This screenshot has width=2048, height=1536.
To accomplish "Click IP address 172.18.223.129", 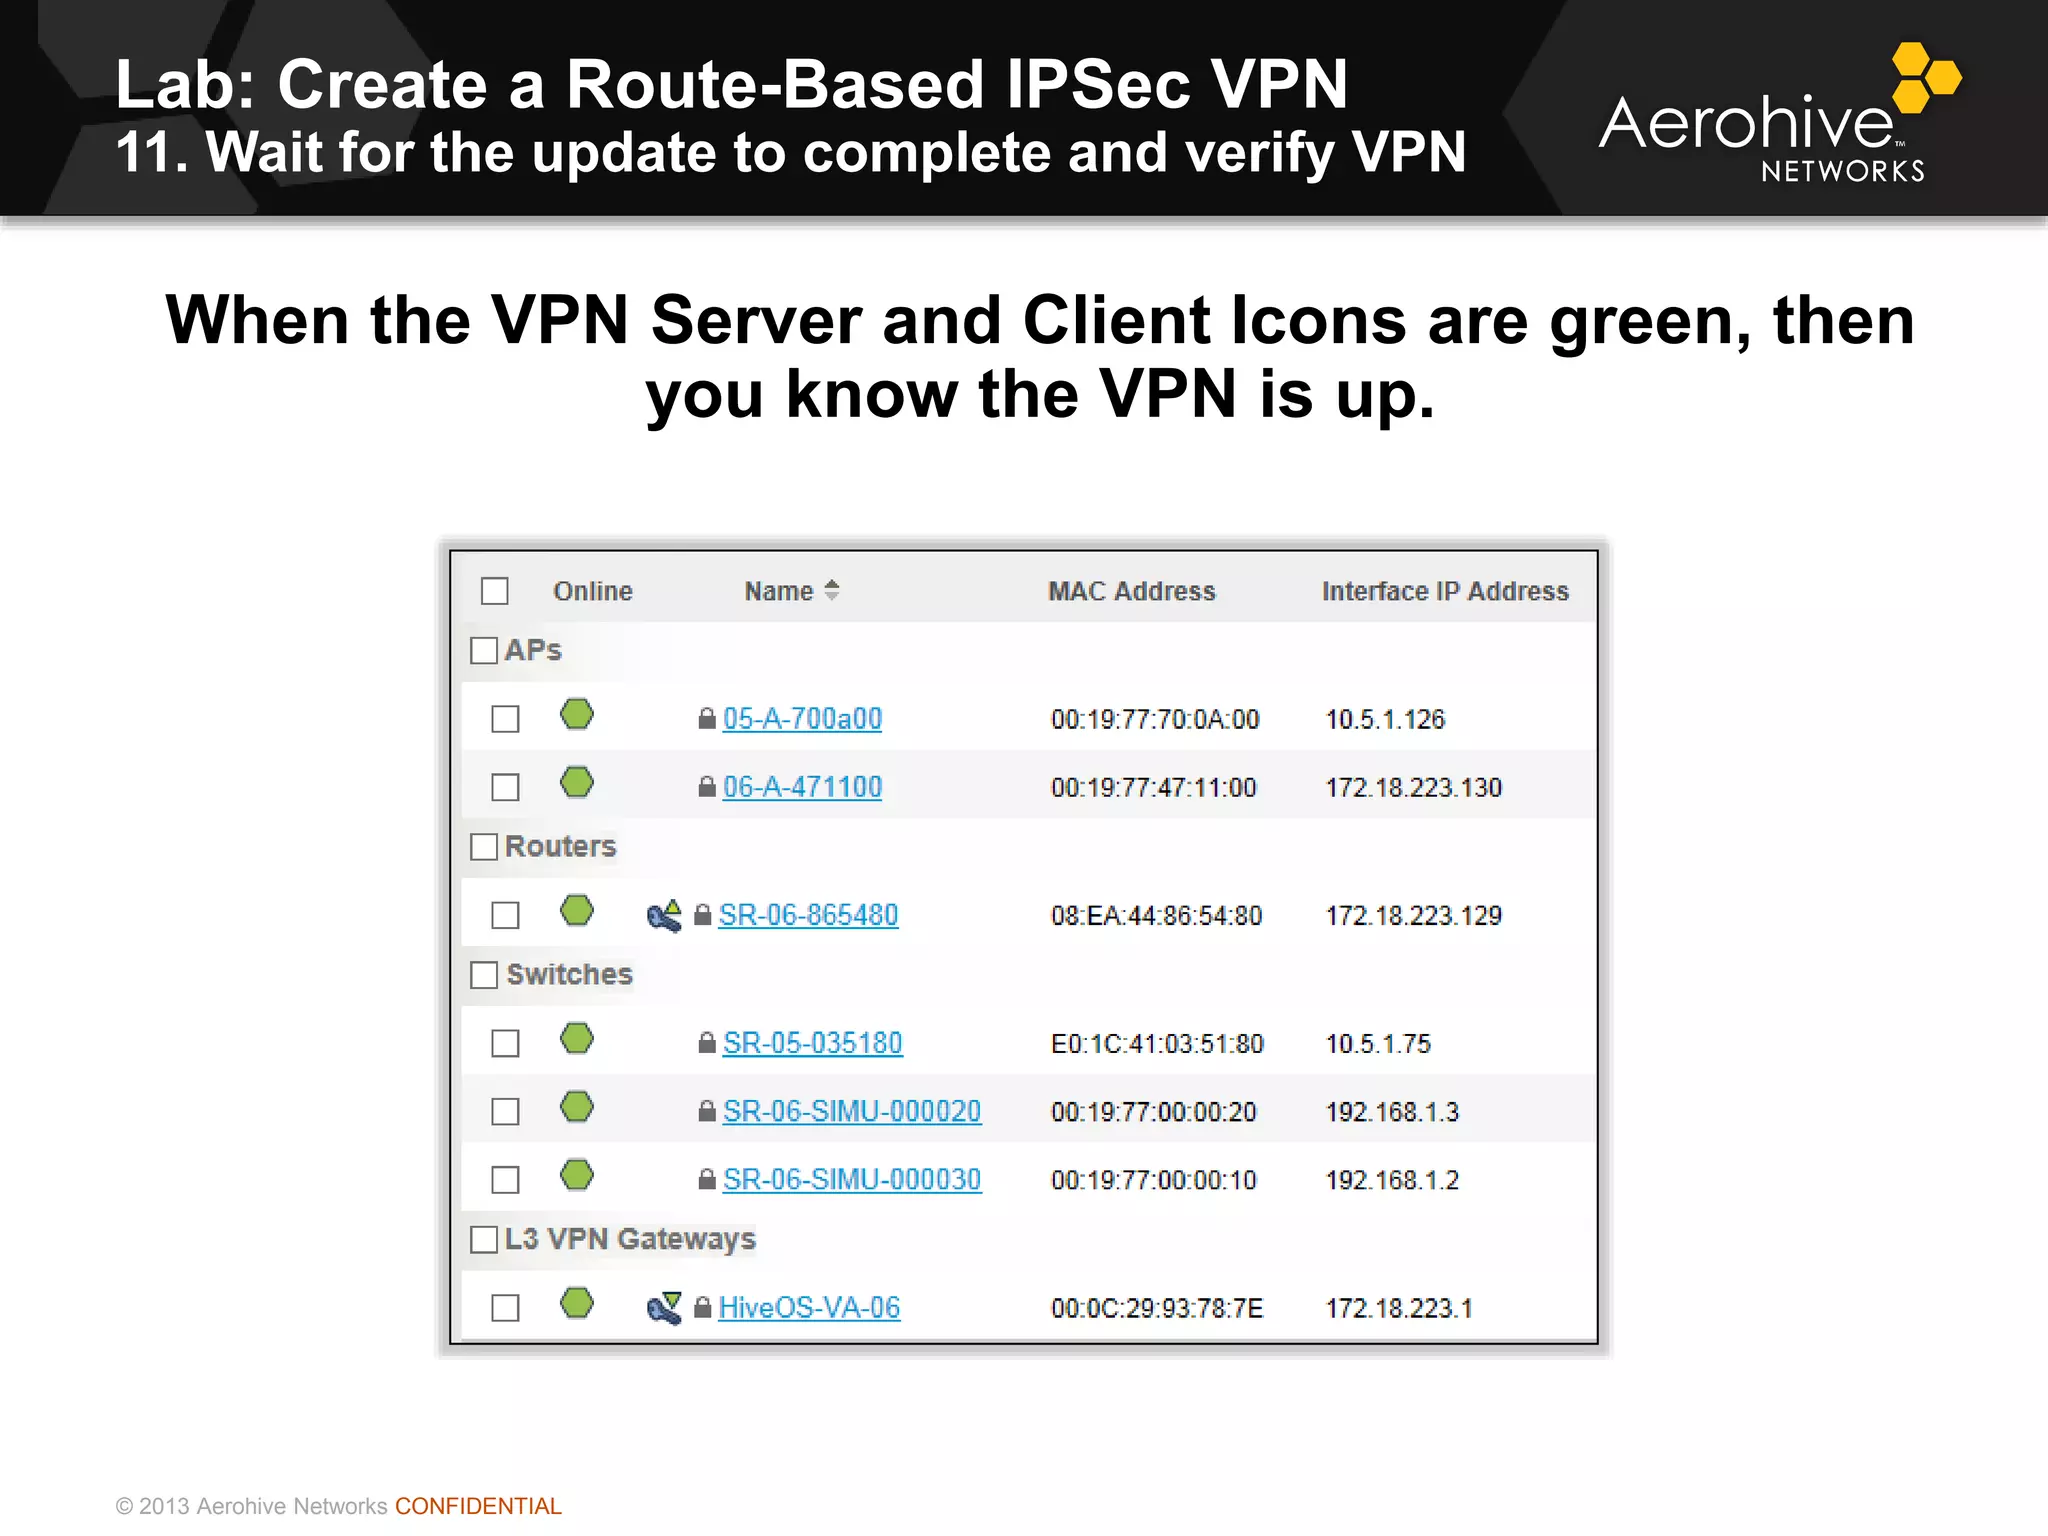I will pyautogui.click(x=1413, y=915).
